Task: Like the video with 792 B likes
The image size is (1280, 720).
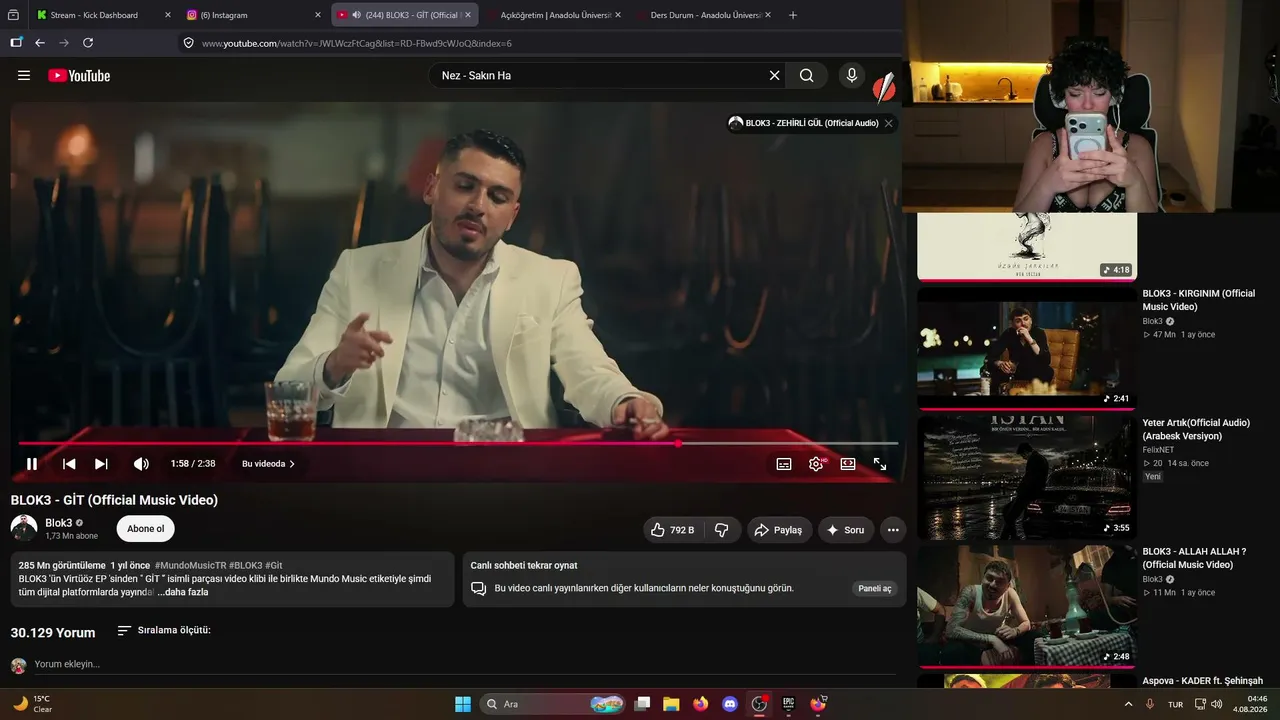Action: (672, 530)
